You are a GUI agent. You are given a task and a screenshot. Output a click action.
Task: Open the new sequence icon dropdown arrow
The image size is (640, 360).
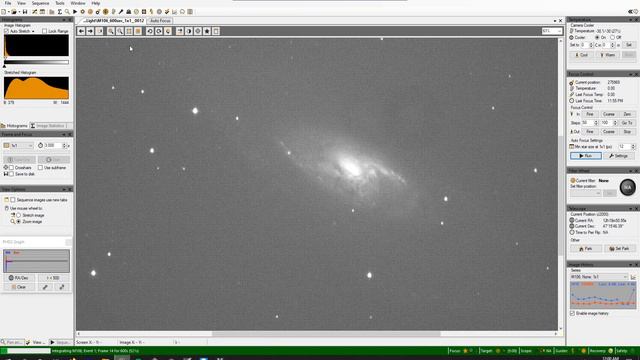9,12
